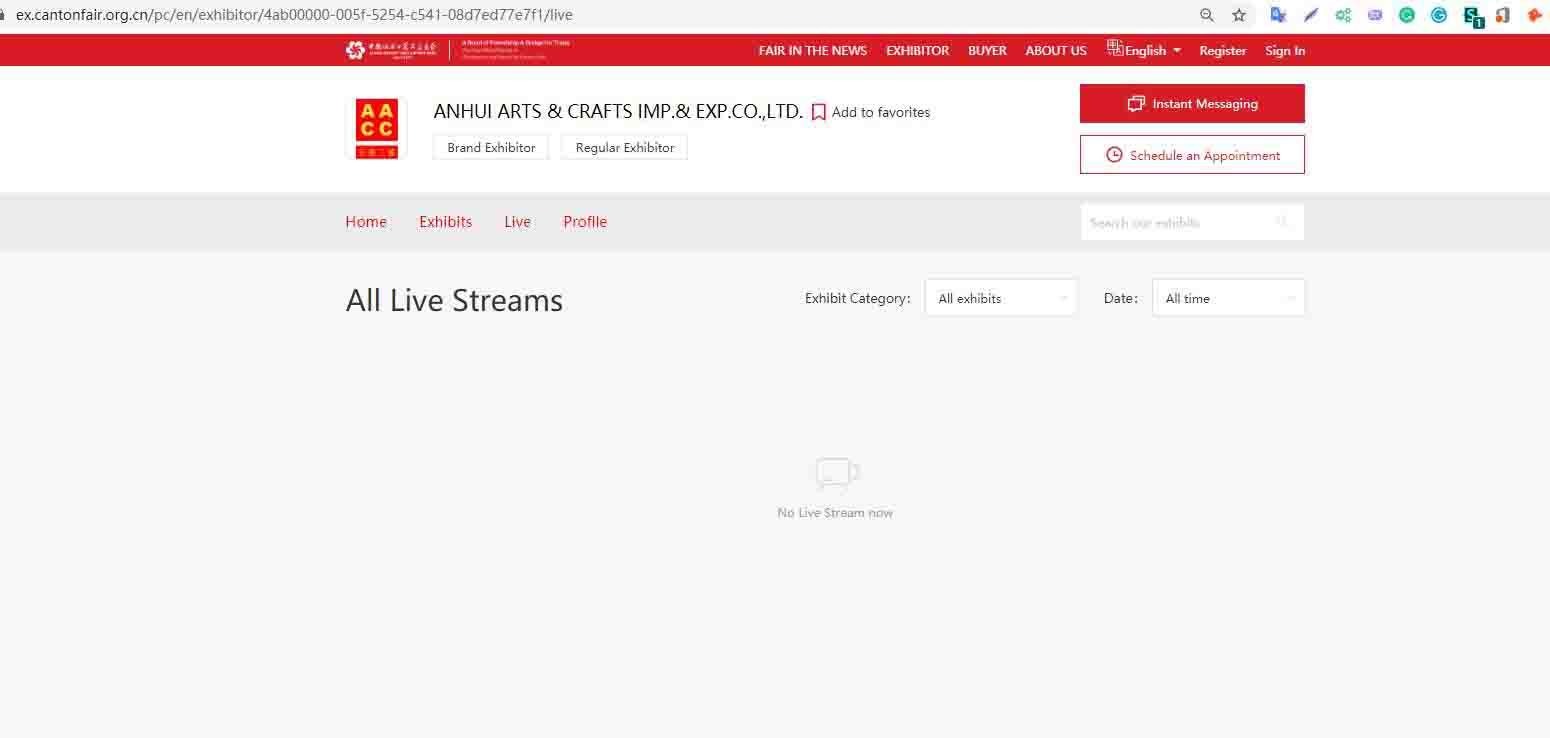Open FAIR IN THE NEWS menu
This screenshot has width=1550, height=738.
click(812, 50)
